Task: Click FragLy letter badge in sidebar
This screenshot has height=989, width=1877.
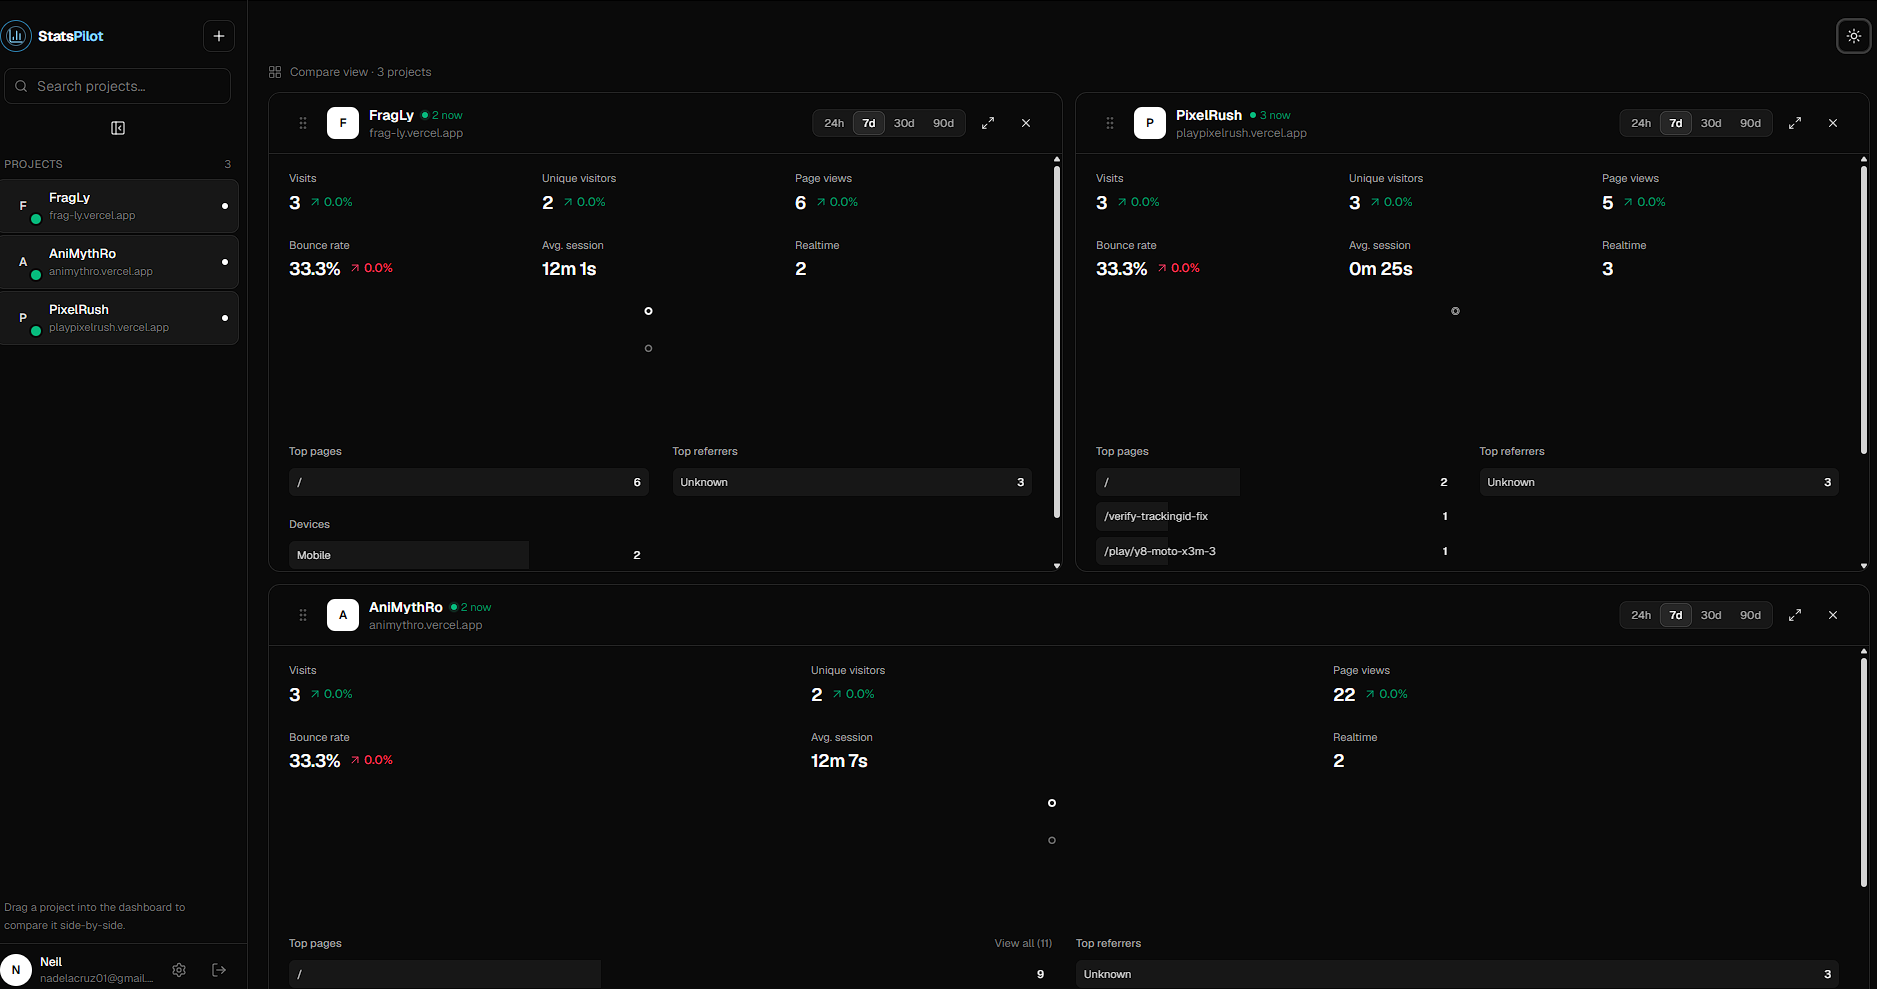Action: pyautogui.click(x=23, y=206)
